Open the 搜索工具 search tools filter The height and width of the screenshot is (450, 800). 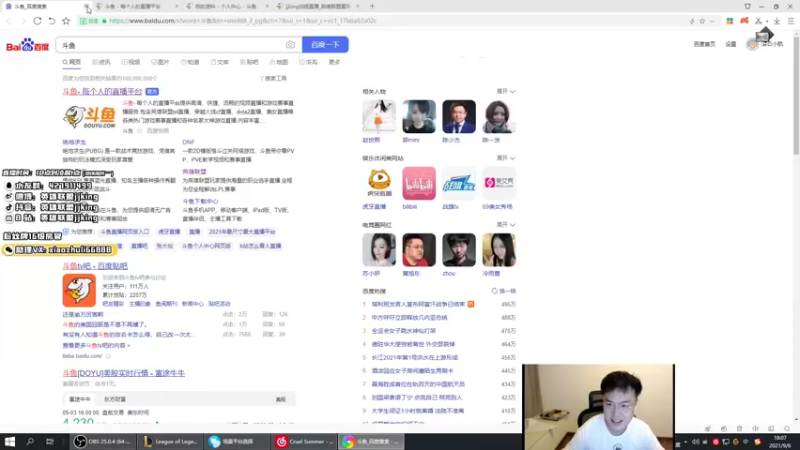click(273, 79)
